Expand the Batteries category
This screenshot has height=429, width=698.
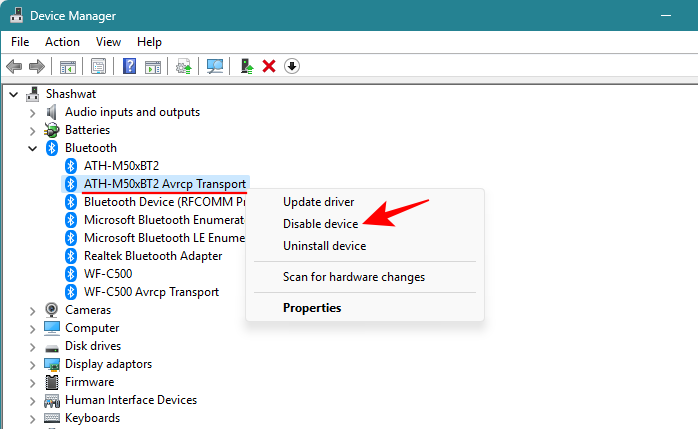click(x=32, y=131)
